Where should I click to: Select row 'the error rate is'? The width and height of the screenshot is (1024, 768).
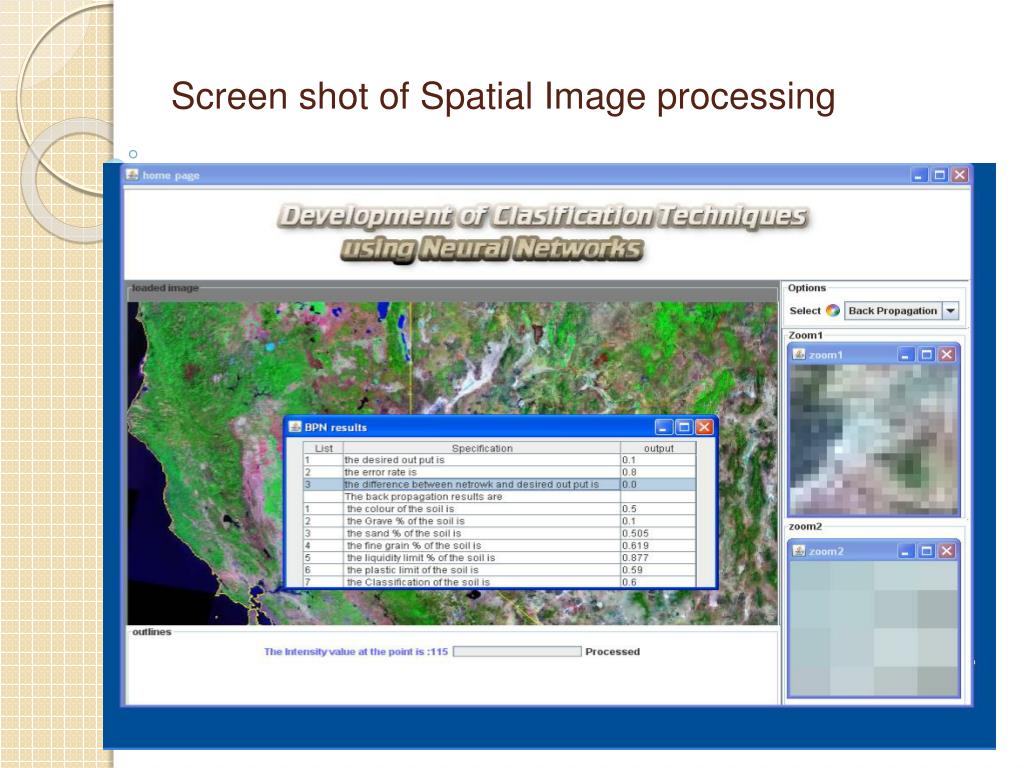[500, 472]
